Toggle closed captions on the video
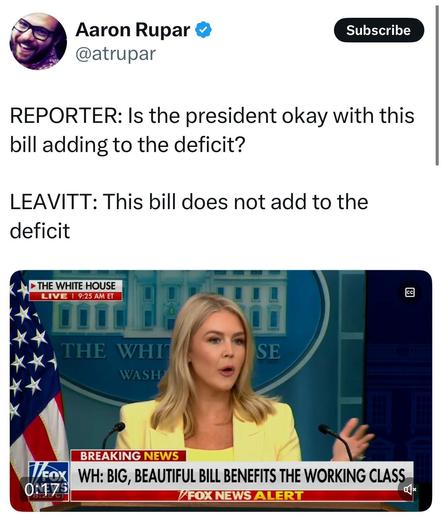Image resolution: width=442 pixels, height=521 pixels. click(x=410, y=292)
